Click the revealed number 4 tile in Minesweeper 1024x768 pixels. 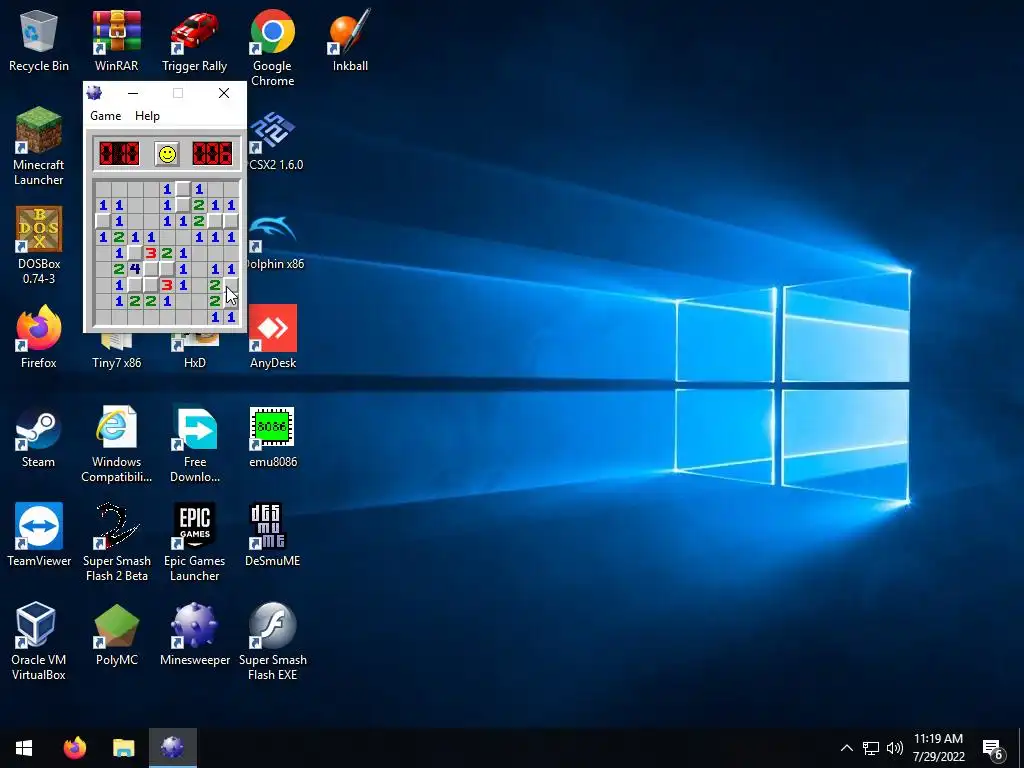pos(135,268)
